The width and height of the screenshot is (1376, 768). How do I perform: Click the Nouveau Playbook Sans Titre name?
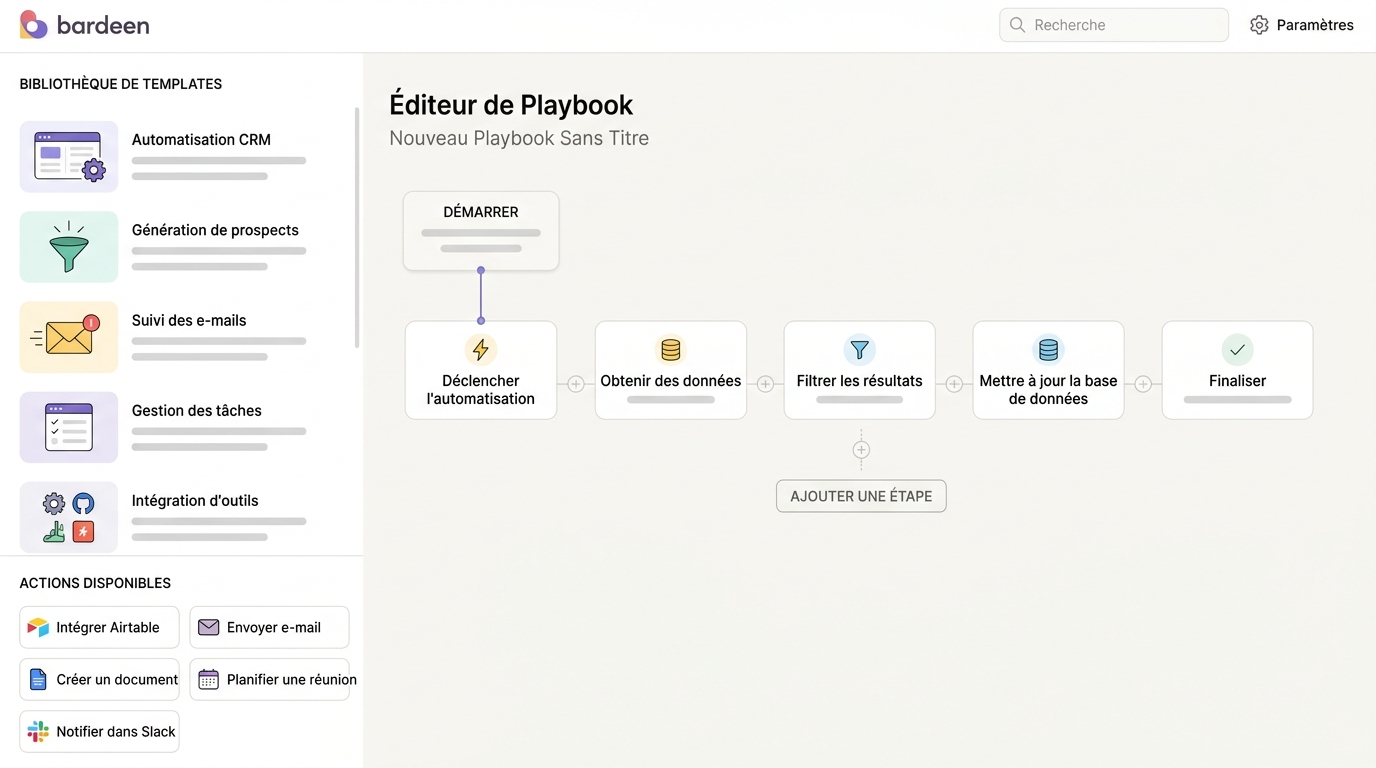click(x=519, y=138)
